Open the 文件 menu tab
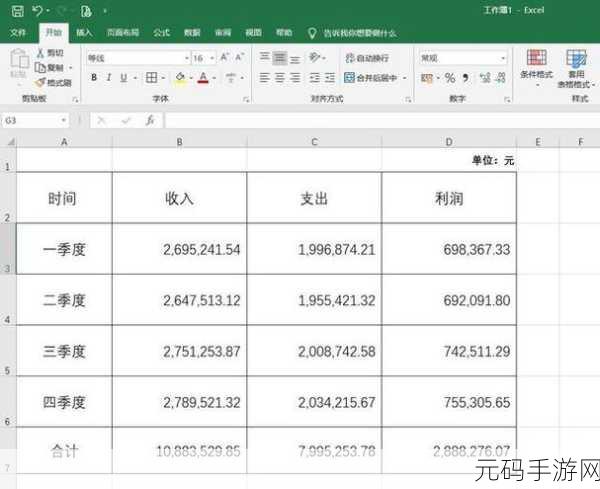 click(x=18, y=33)
